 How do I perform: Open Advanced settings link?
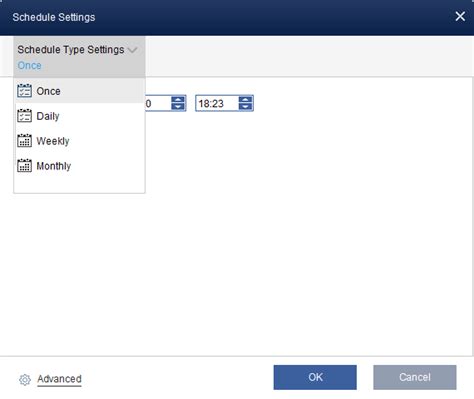pyautogui.click(x=59, y=379)
